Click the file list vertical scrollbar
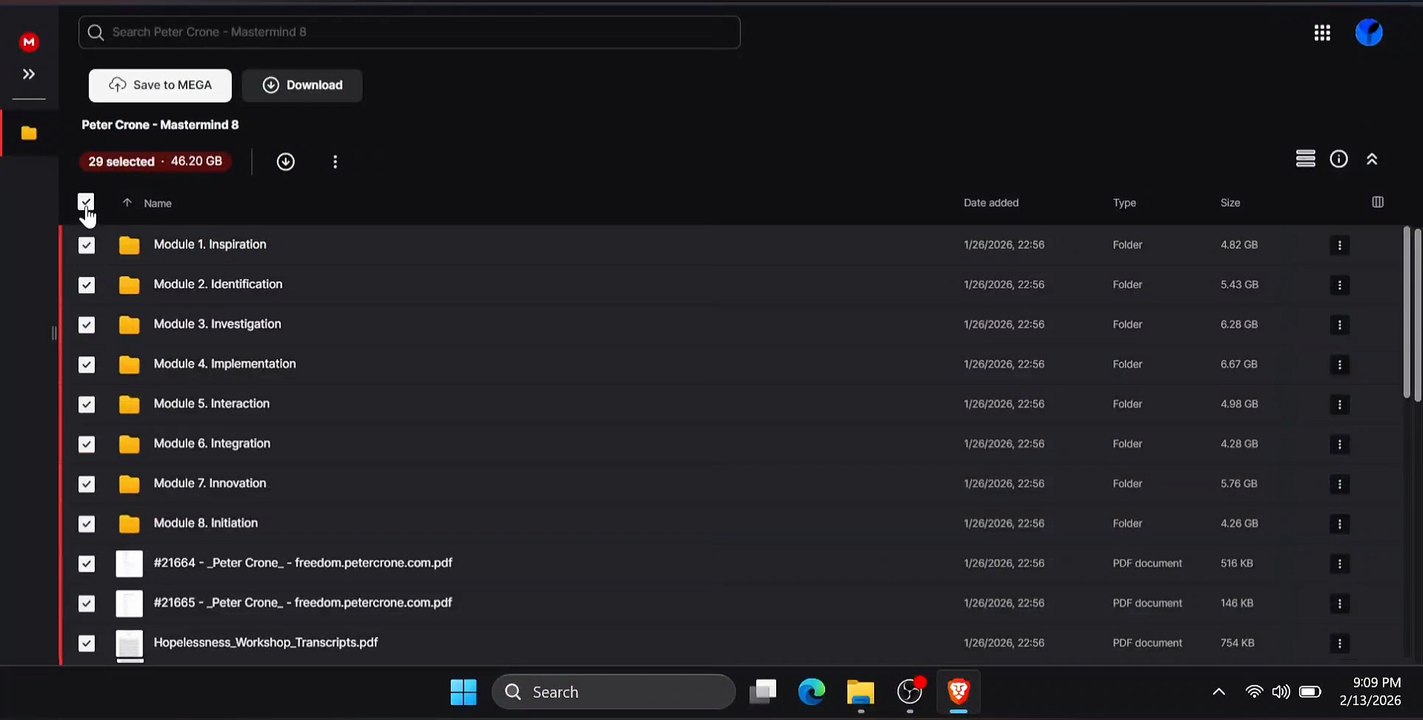Image resolution: width=1423 pixels, height=720 pixels. click(1406, 314)
